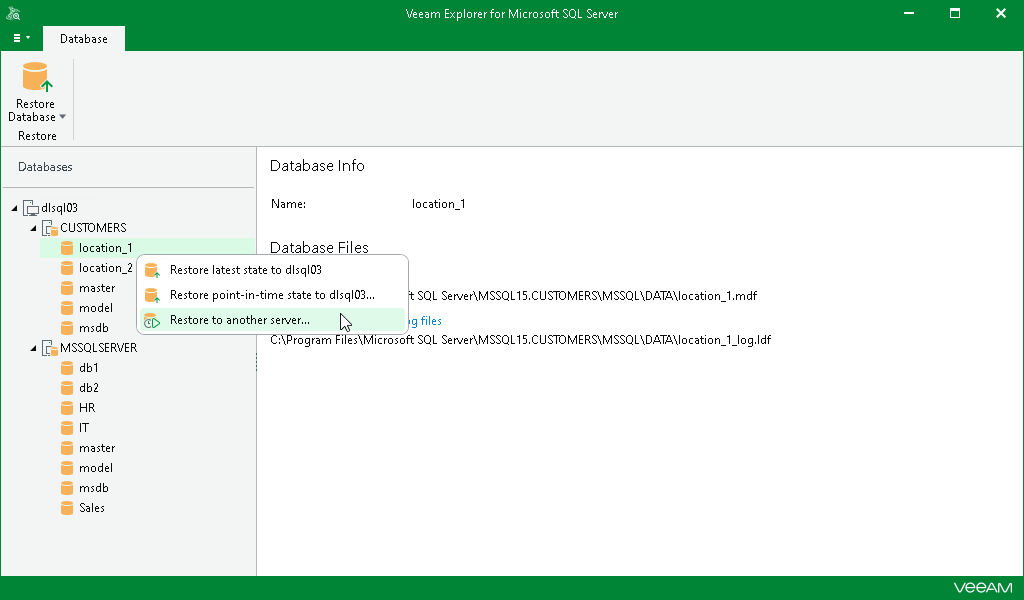
Task: Click the Sales database icon
Action: coord(68,508)
